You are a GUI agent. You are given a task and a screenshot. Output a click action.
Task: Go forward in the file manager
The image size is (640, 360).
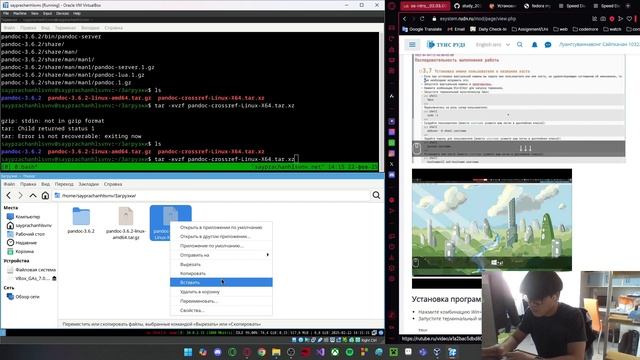(x=20, y=196)
